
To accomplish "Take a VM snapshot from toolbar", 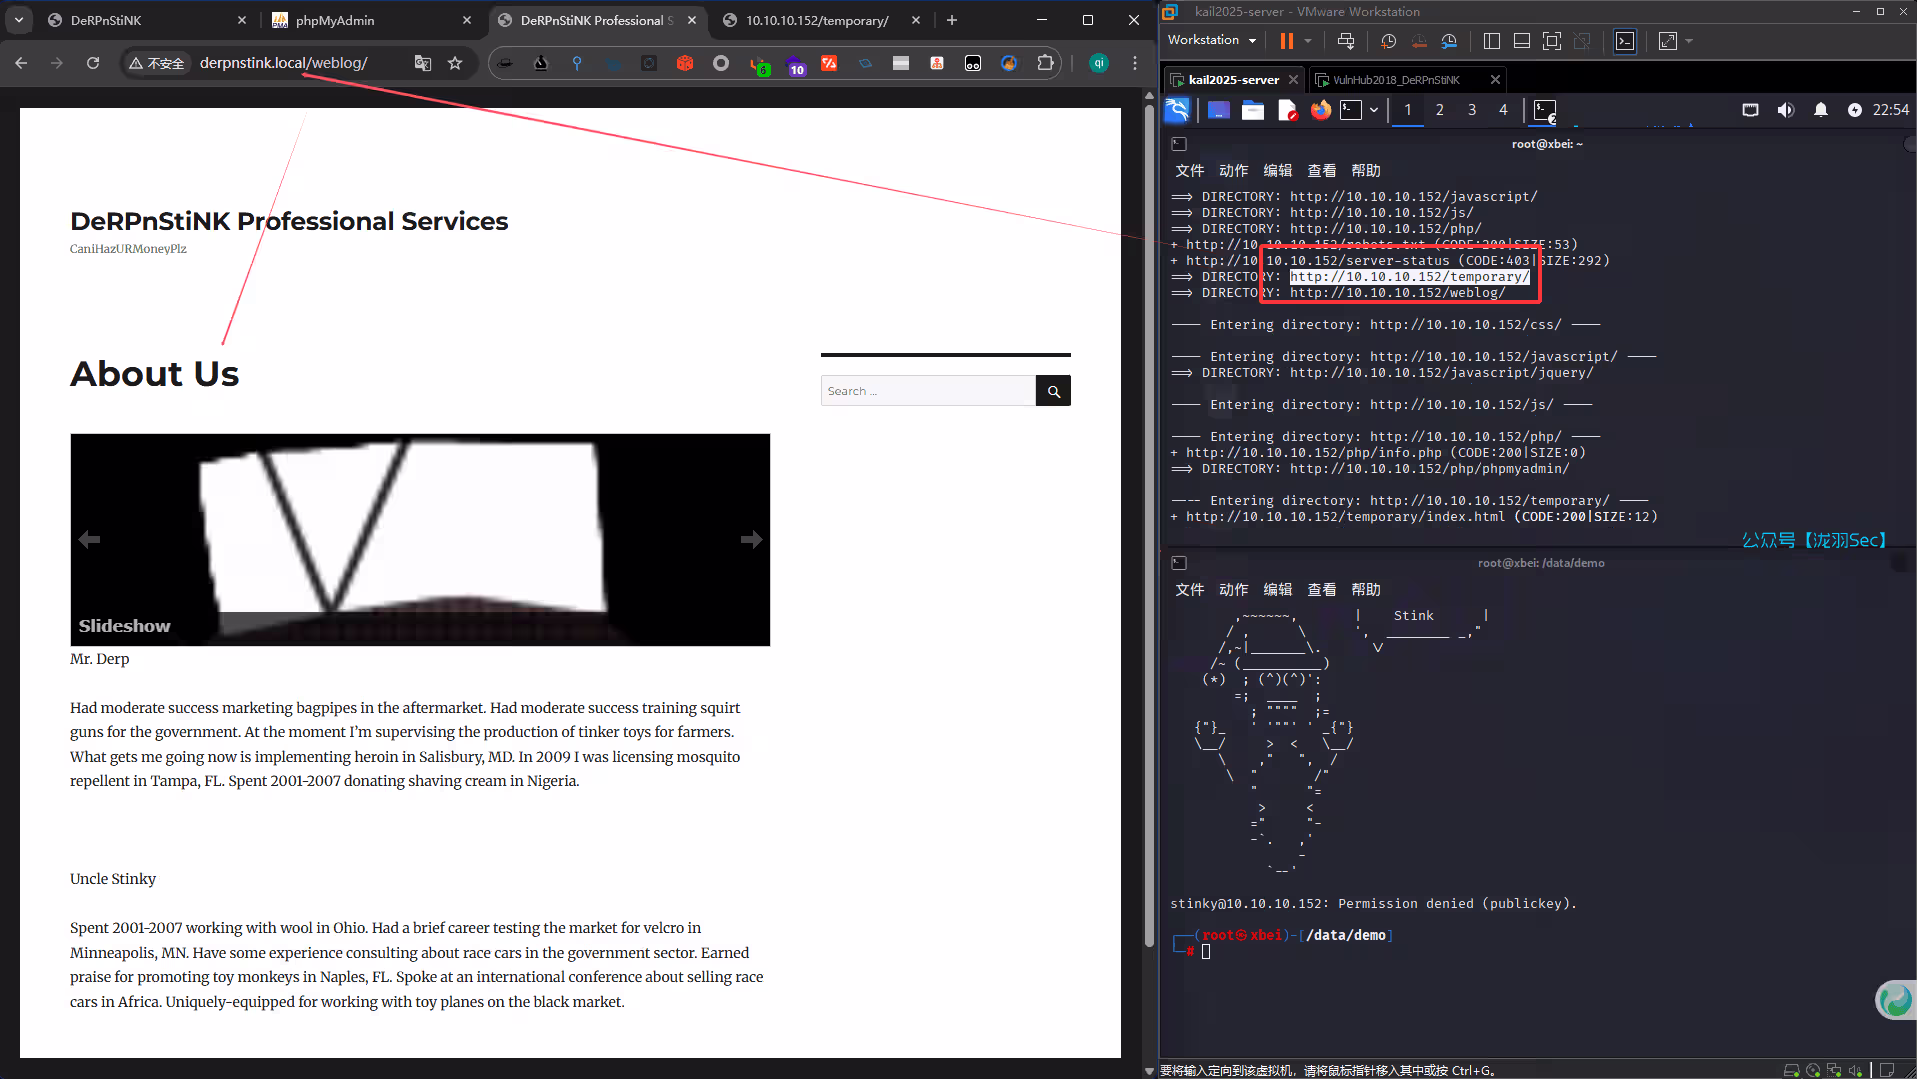I will coord(1388,41).
